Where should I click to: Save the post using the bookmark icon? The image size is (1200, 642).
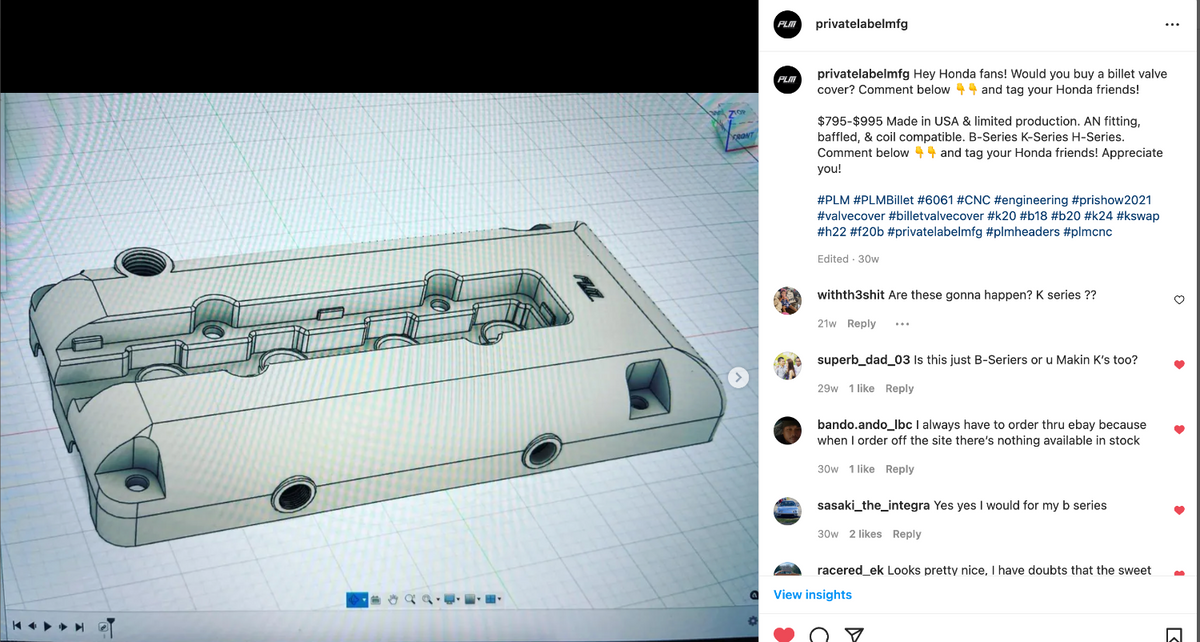(x=1174, y=634)
